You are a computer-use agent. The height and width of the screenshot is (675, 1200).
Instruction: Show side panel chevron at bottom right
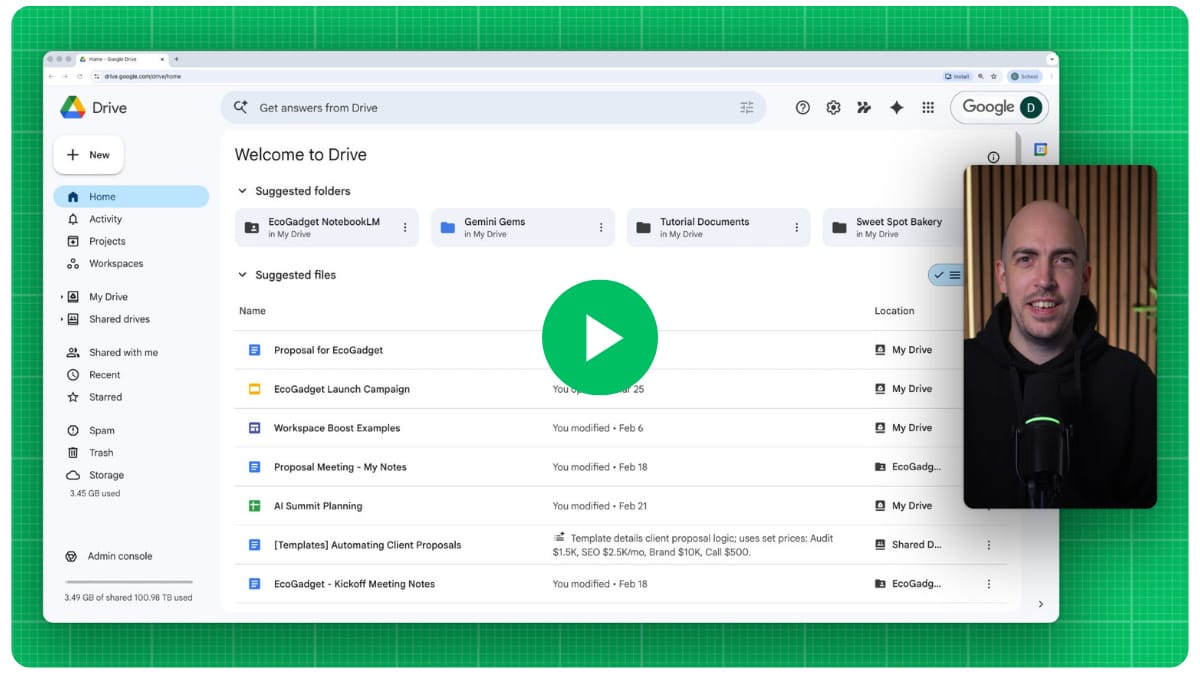1041,604
